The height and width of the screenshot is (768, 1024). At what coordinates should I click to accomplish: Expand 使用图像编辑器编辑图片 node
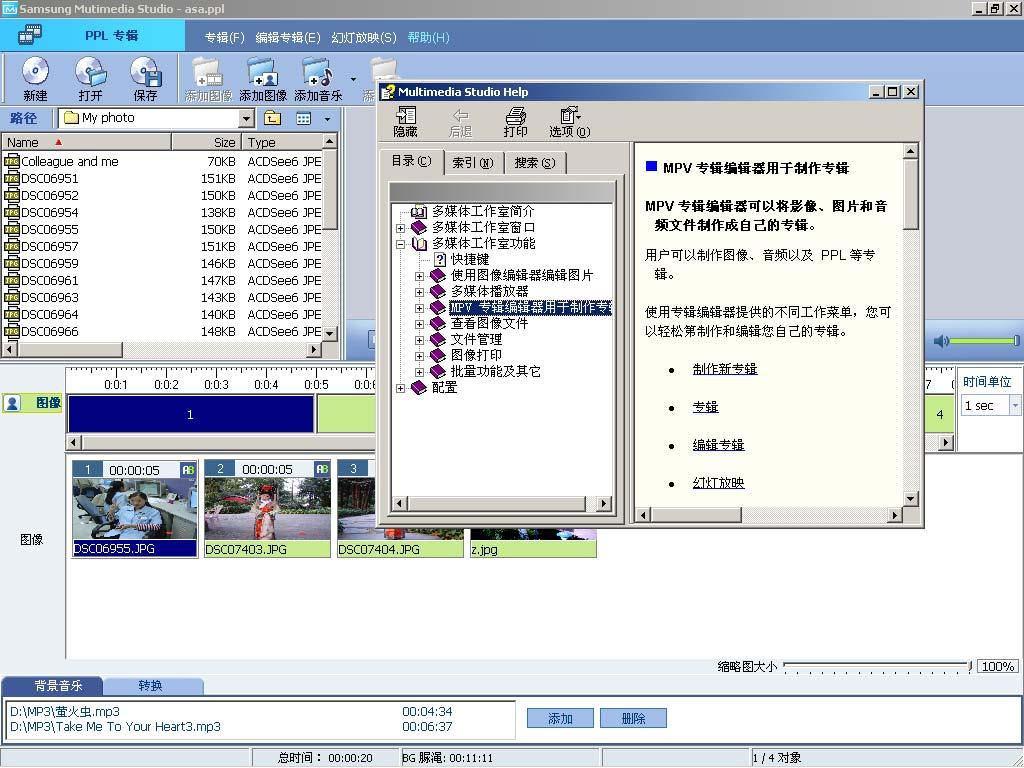[419, 276]
